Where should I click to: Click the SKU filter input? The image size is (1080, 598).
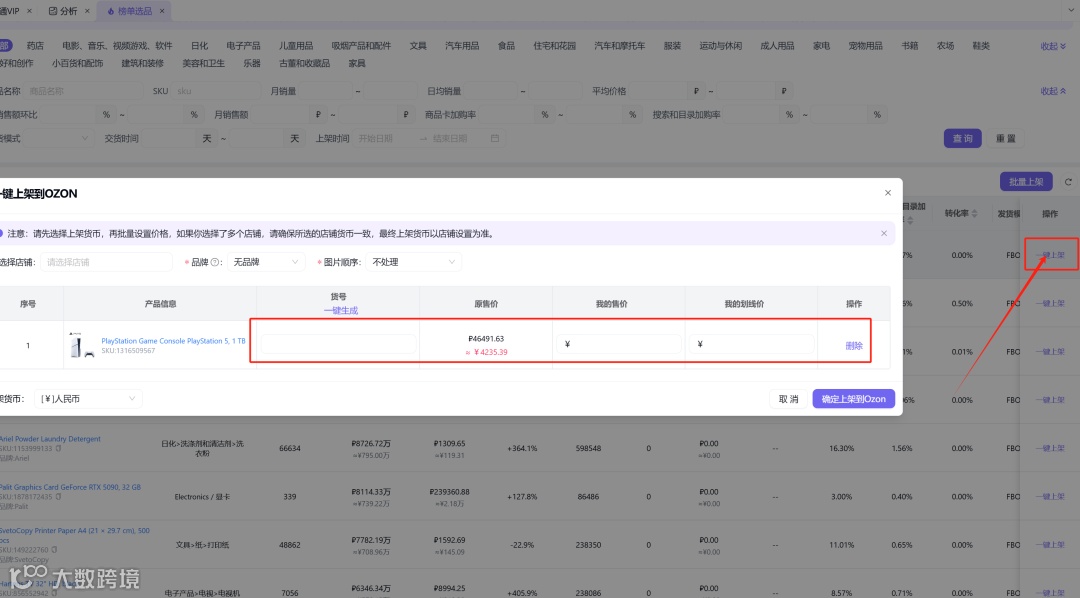(x=216, y=91)
